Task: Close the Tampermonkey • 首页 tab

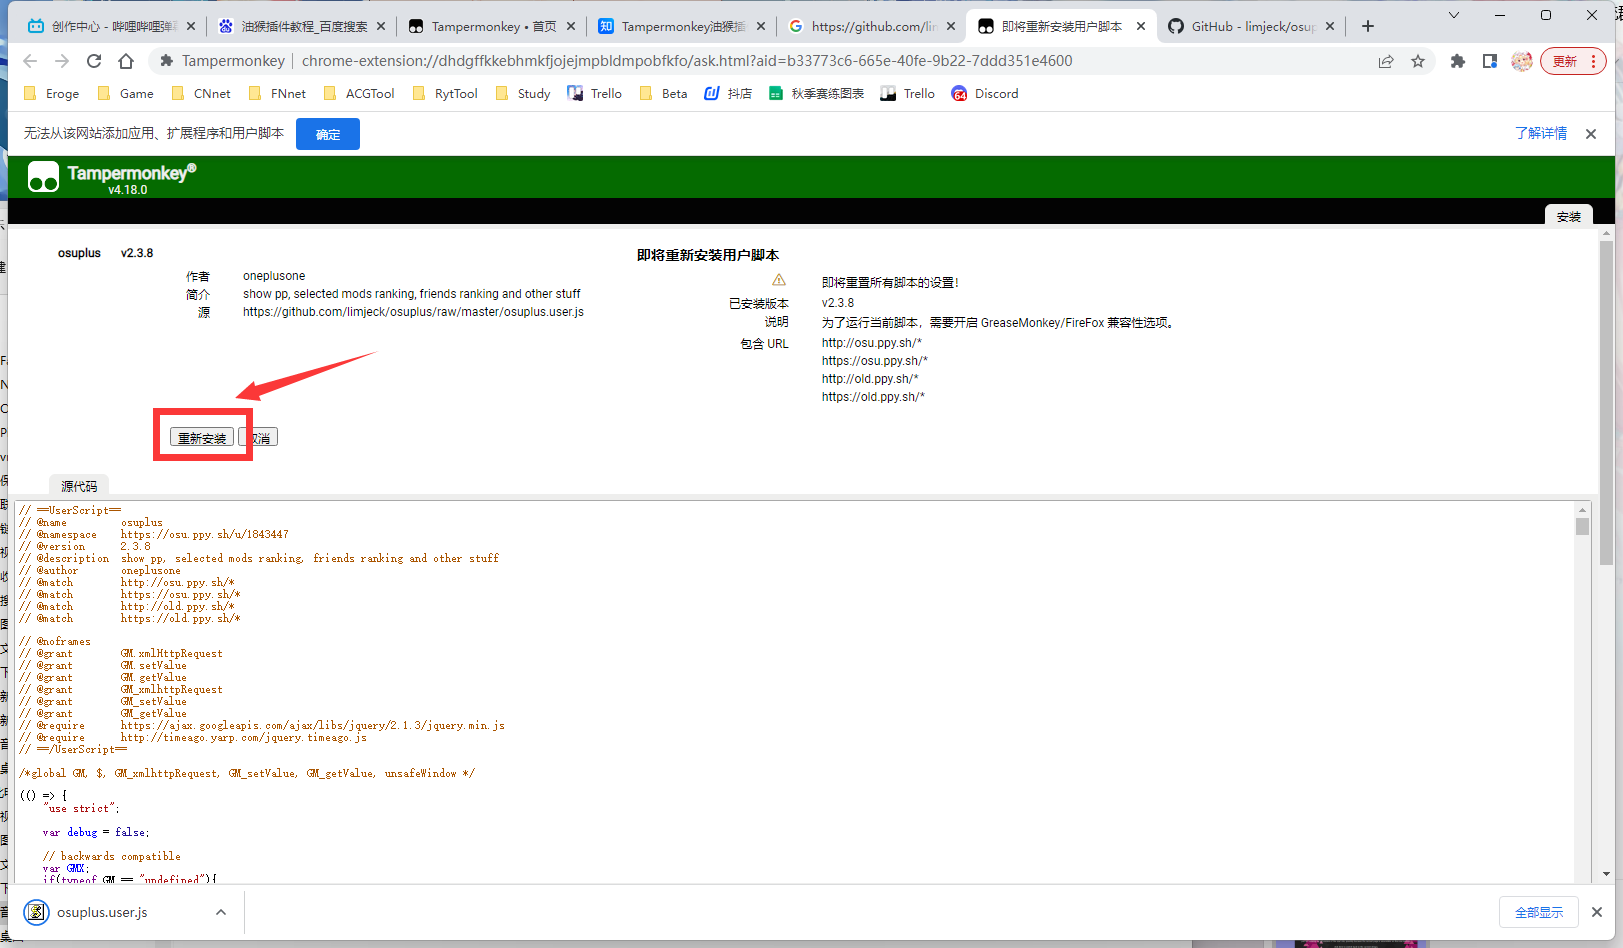Action: tap(571, 26)
